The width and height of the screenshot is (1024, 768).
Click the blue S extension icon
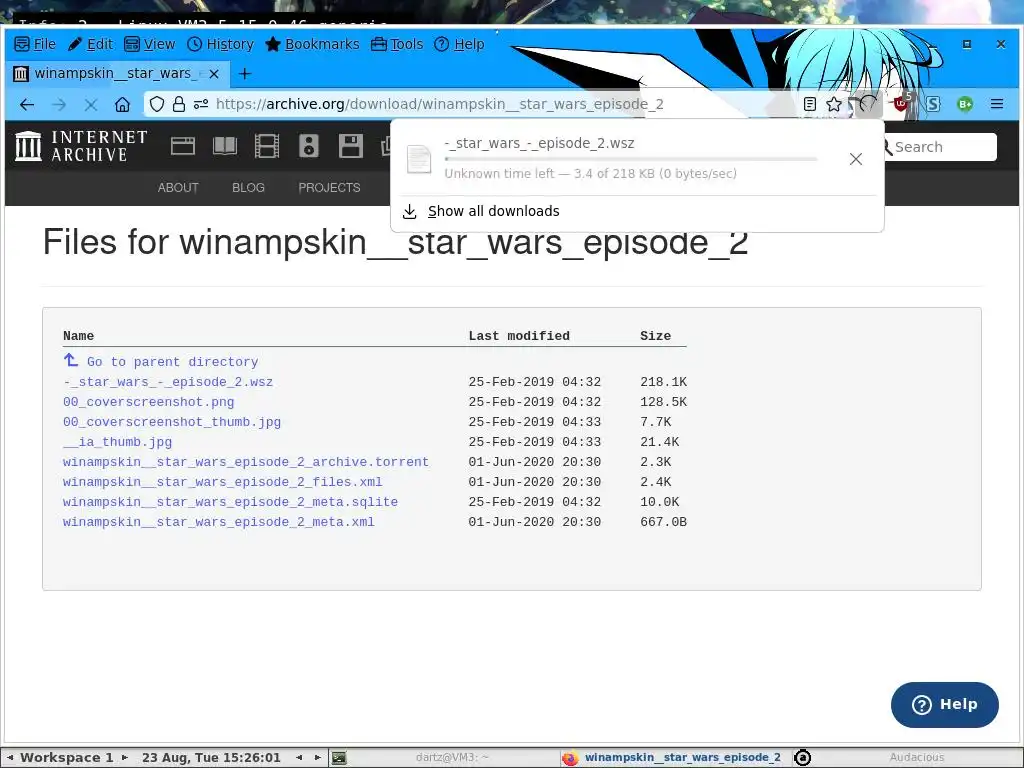pyautogui.click(x=933, y=104)
